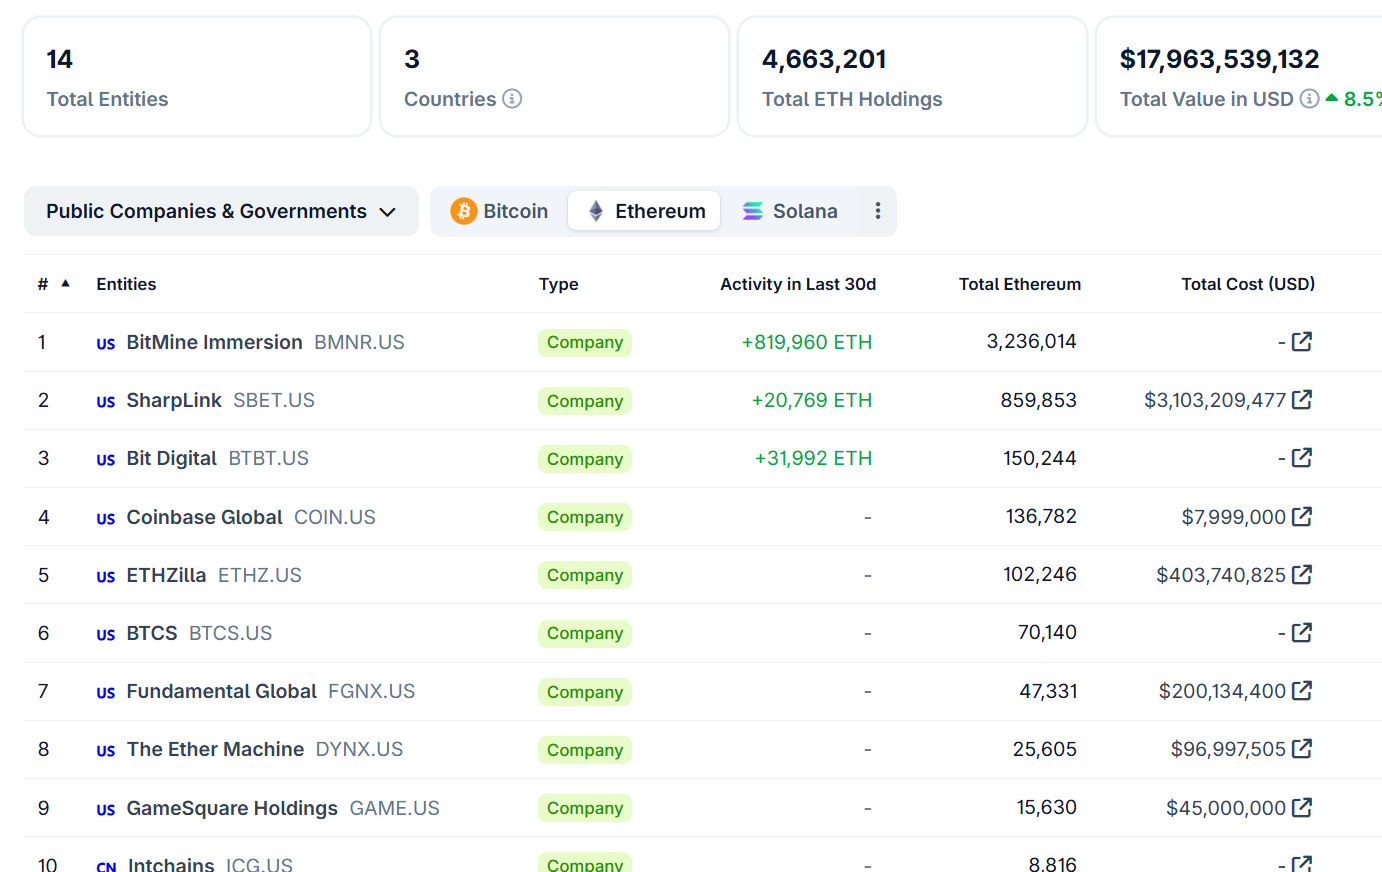Viewport: 1382px width, 872px height.
Task: Click external link icon in Coinbase Global row
Action: (x=1301, y=517)
